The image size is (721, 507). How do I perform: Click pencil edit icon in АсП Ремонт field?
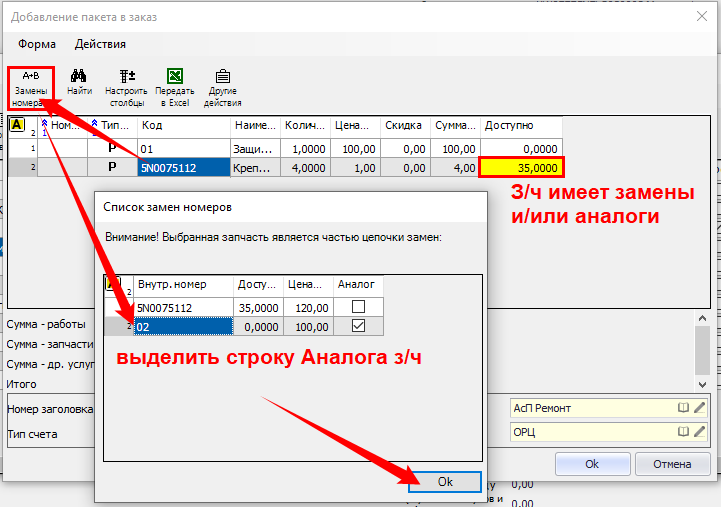pyautogui.click(x=700, y=408)
